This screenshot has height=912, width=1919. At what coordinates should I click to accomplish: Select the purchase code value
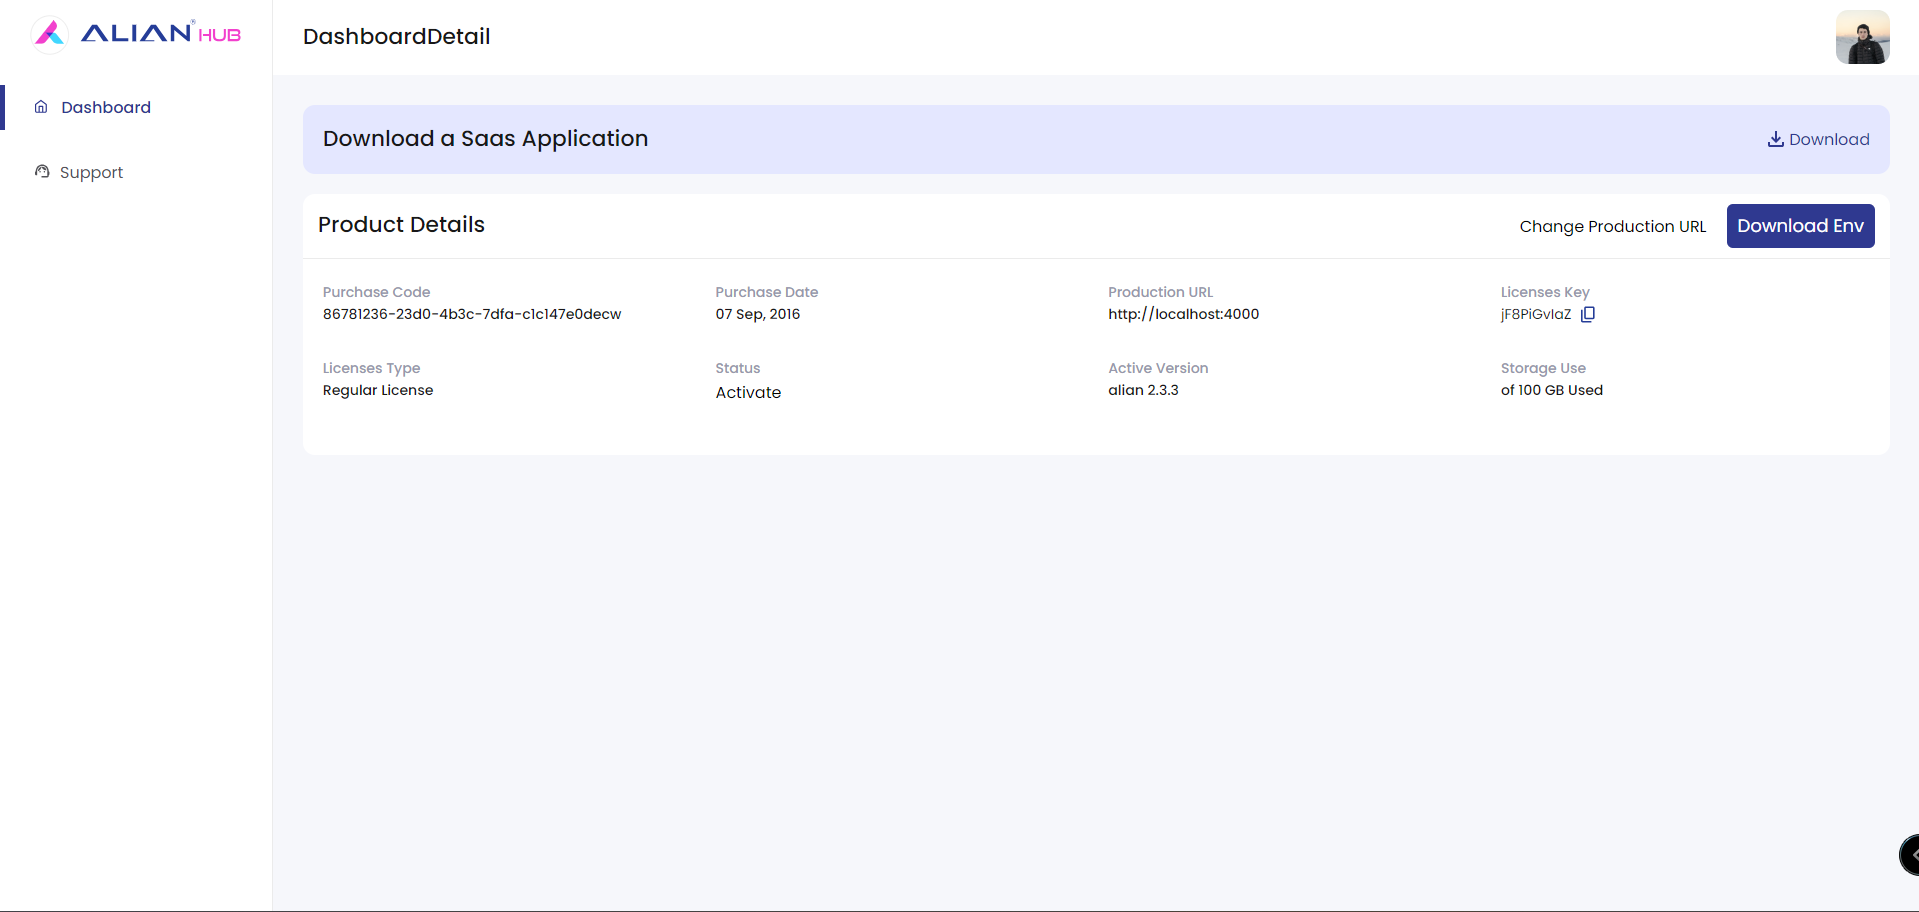(471, 314)
